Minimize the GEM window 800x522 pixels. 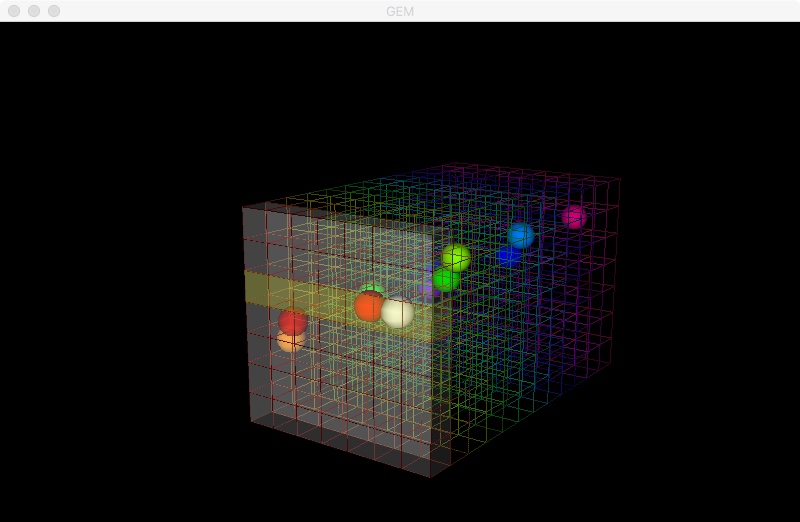coord(34,11)
